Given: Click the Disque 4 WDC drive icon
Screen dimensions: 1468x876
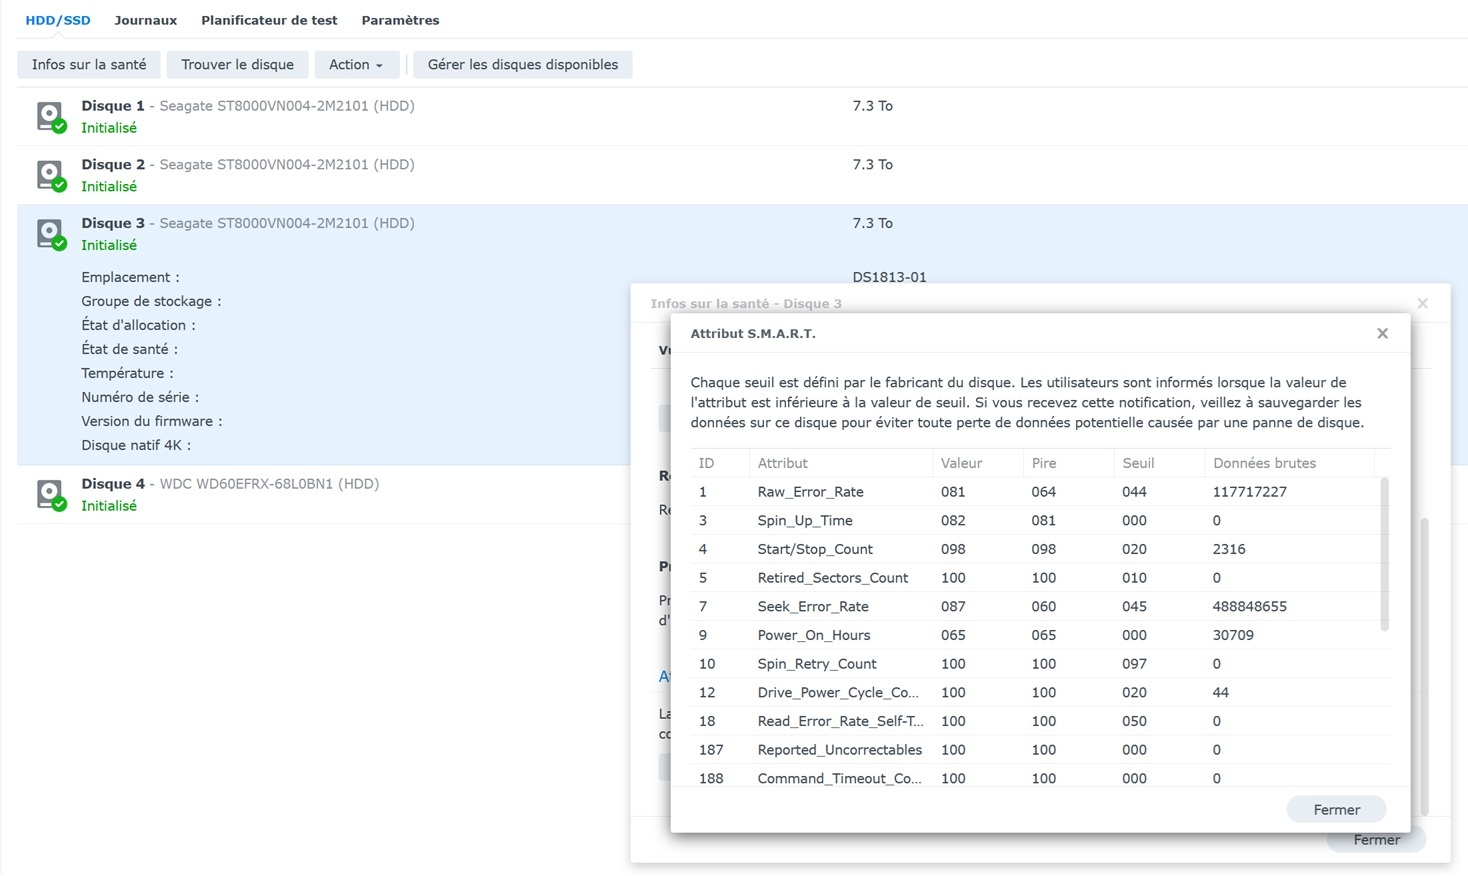Looking at the screenshot, I should 51,494.
